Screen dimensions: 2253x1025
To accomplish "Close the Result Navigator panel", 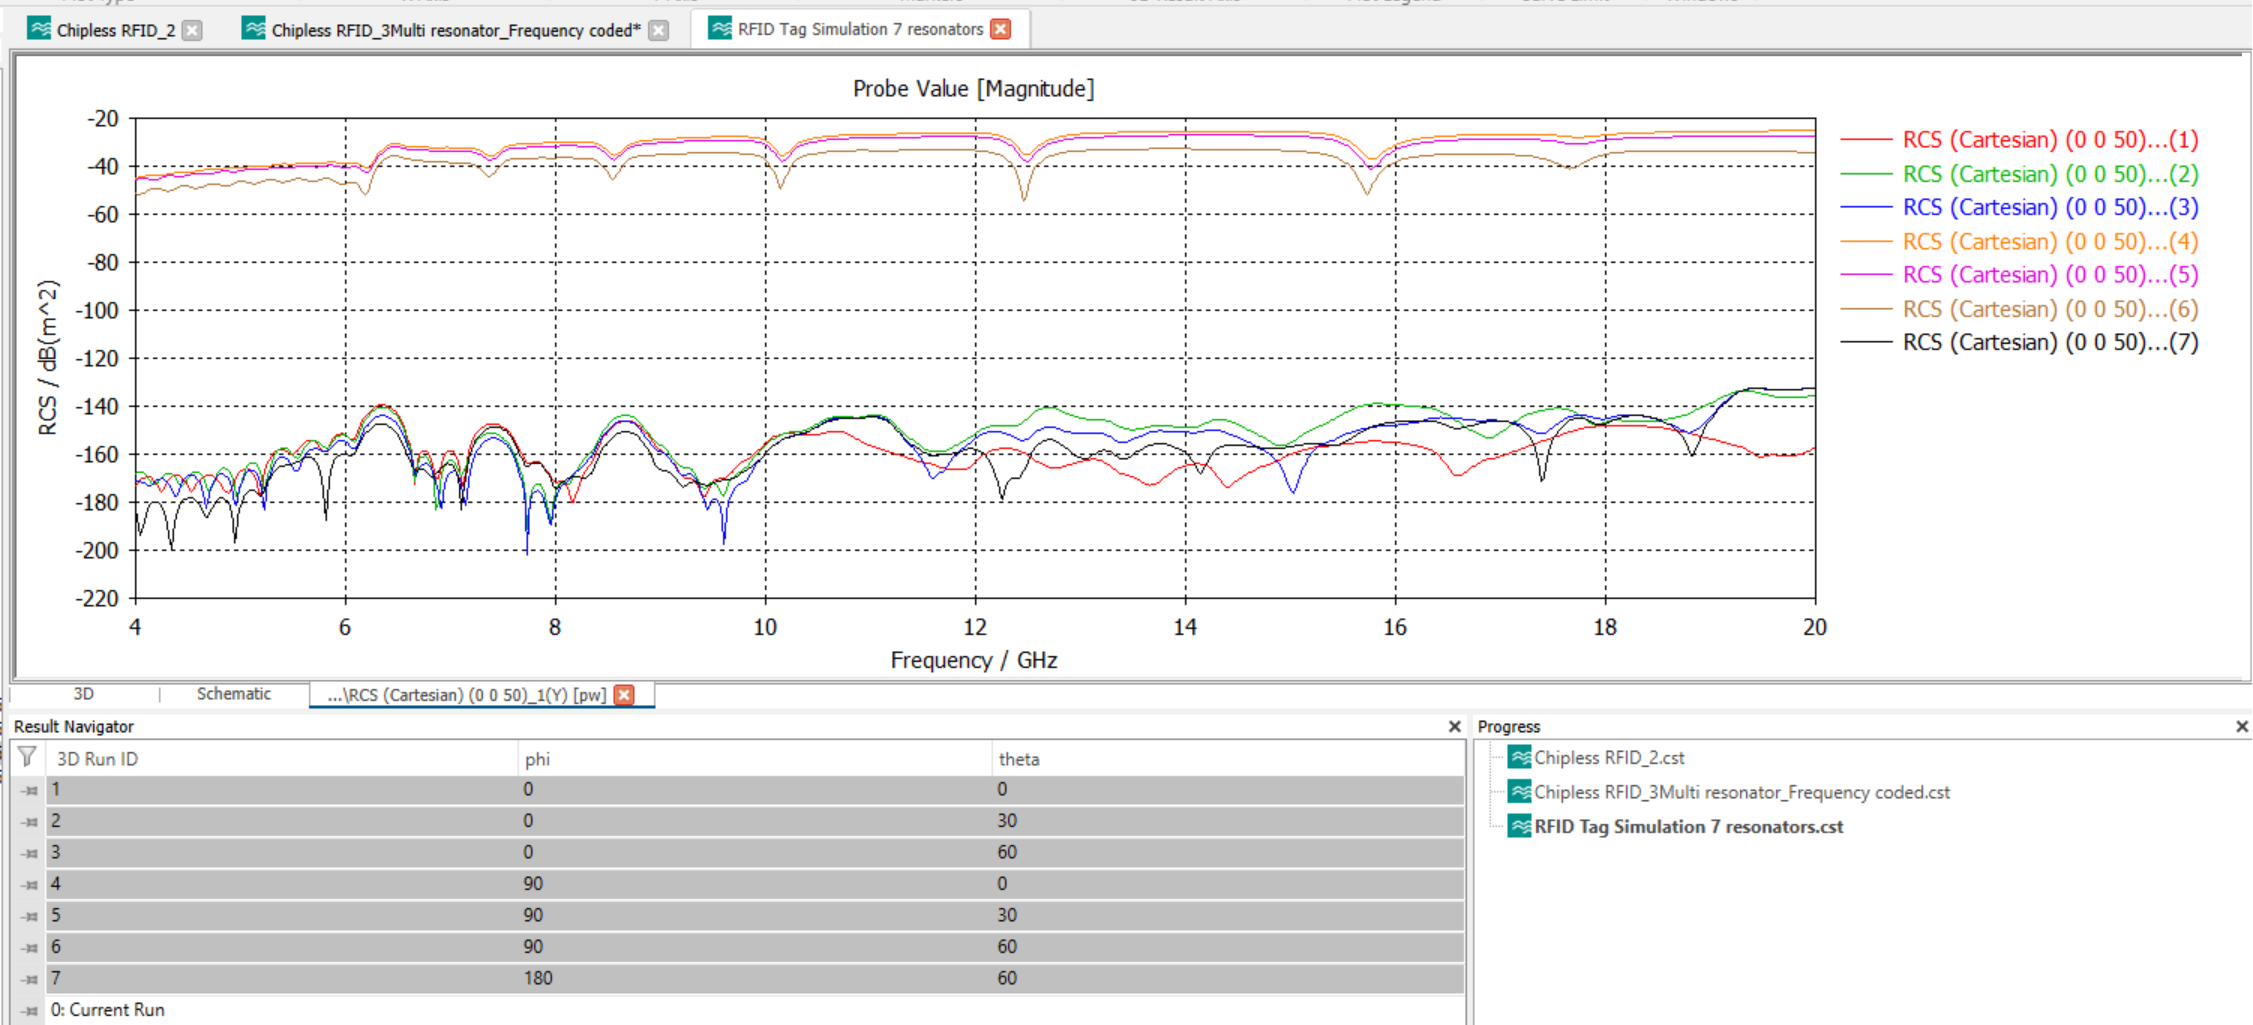I will pos(1454,727).
